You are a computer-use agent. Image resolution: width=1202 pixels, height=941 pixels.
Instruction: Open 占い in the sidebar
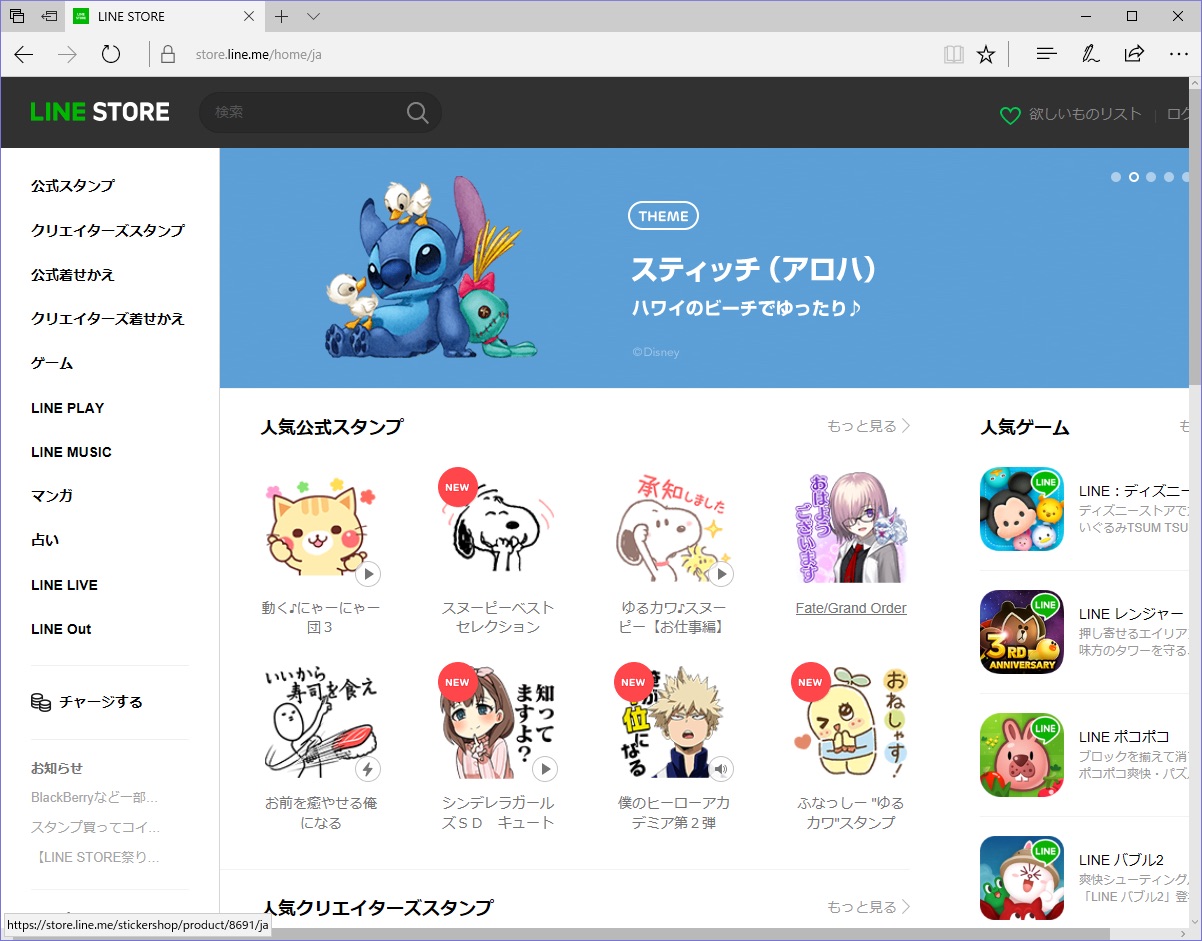(x=45, y=540)
